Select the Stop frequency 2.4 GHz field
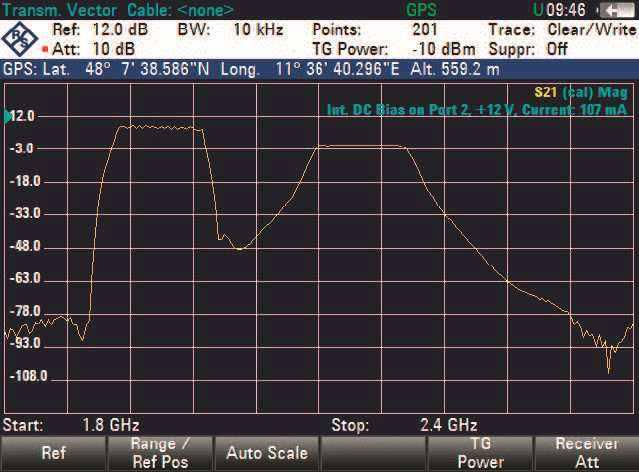 click(x=443, y=424)
